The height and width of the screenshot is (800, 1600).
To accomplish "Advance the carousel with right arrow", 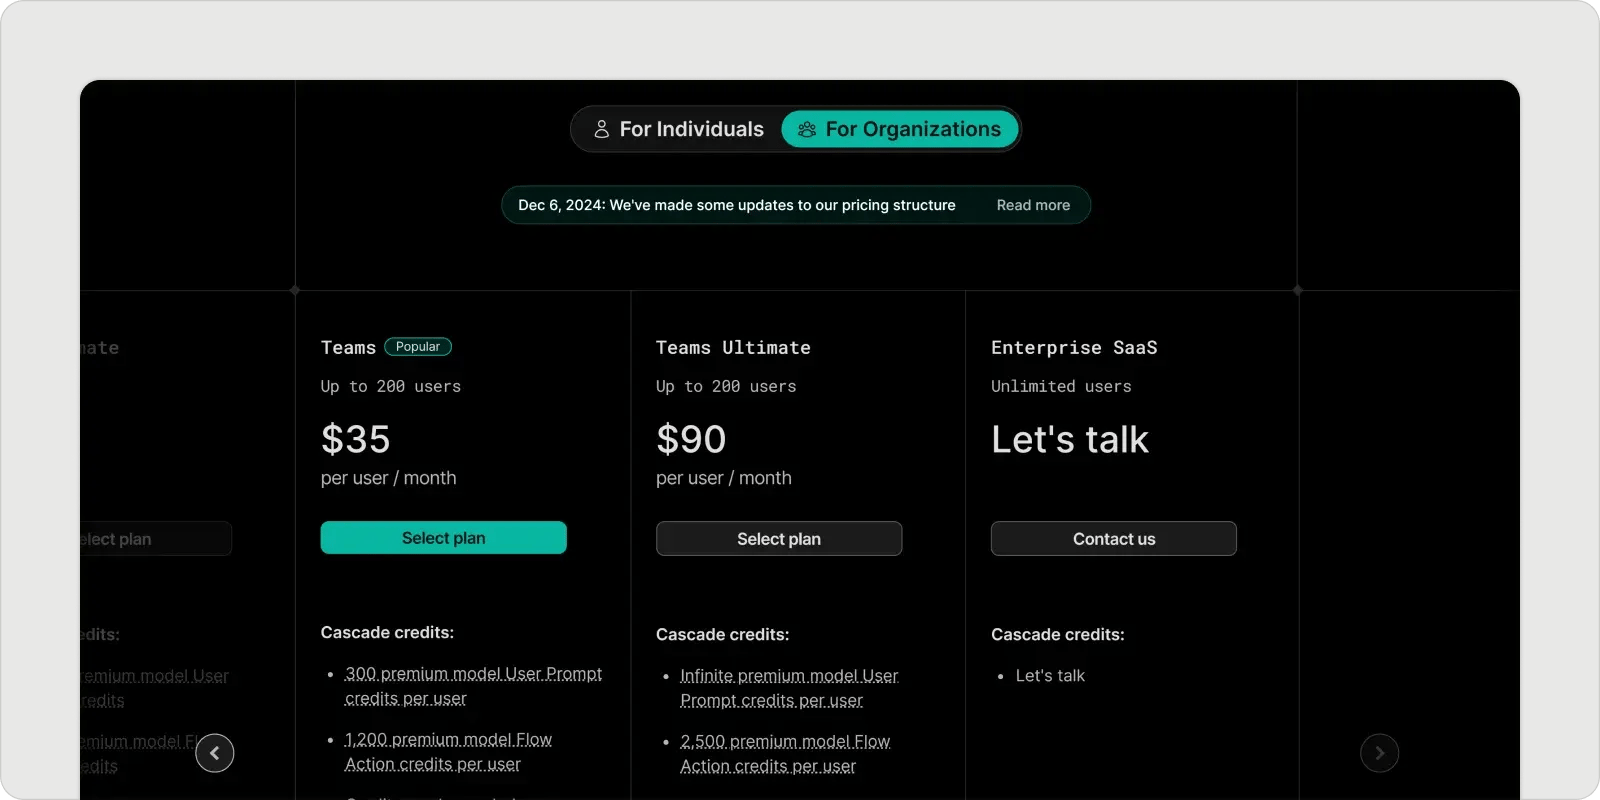I will tap(1379, 753).
